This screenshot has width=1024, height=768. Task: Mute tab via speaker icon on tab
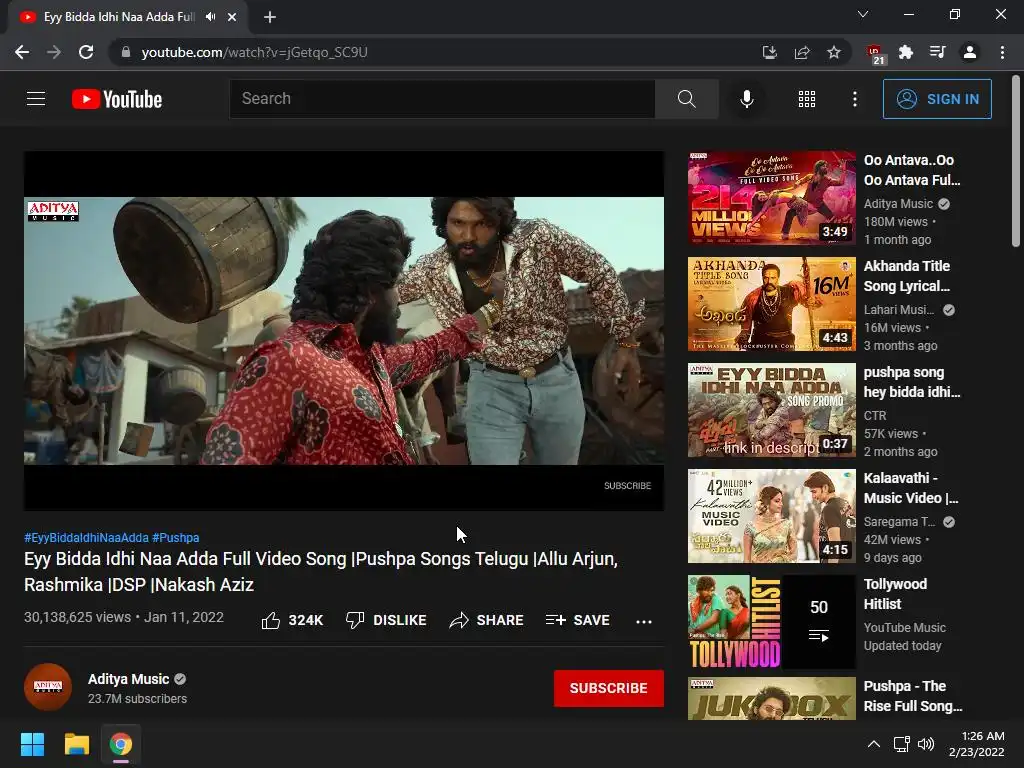point(210,17)
